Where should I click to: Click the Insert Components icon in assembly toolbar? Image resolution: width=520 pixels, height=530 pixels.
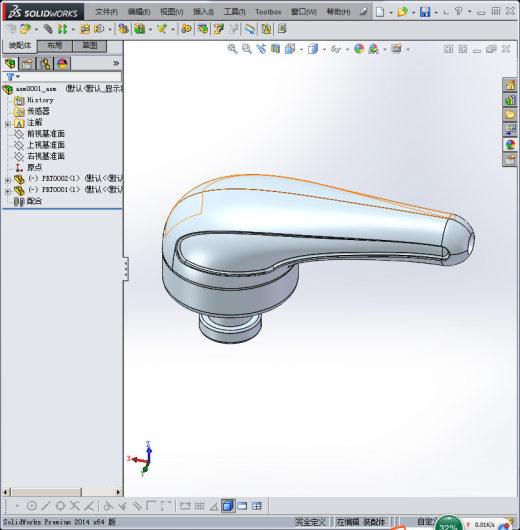(25, 29)
